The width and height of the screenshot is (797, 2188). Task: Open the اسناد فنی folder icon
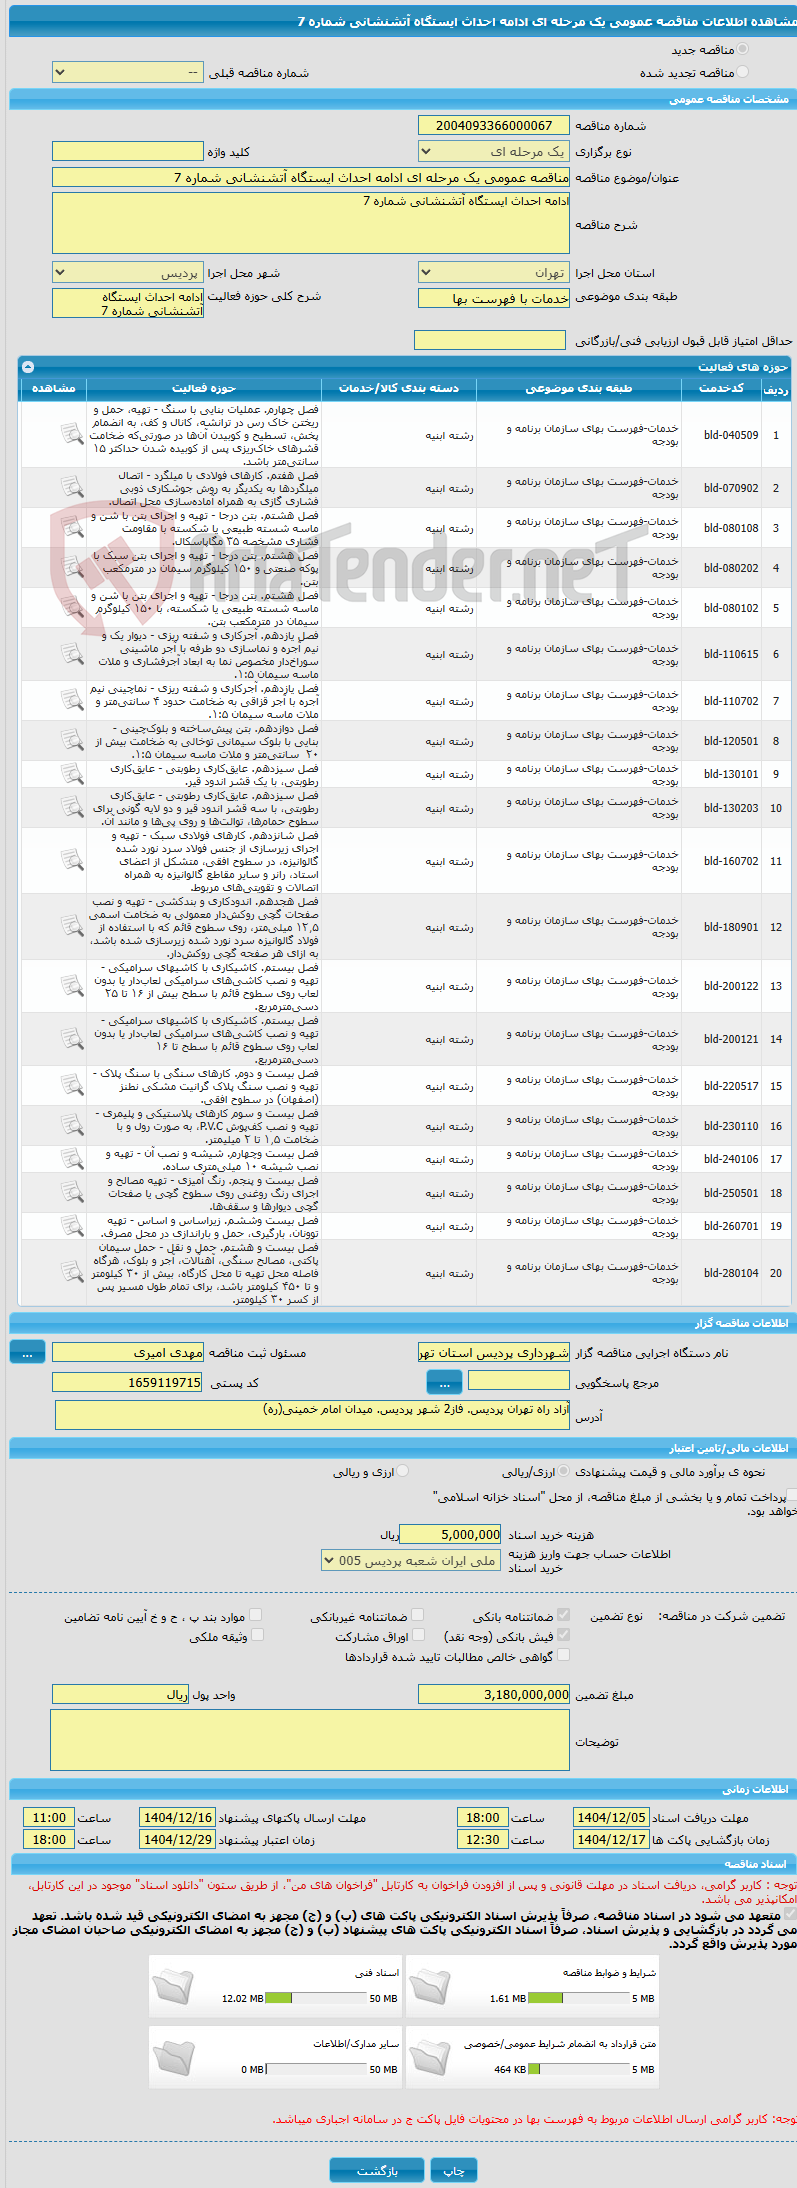tap(174, 1985)
